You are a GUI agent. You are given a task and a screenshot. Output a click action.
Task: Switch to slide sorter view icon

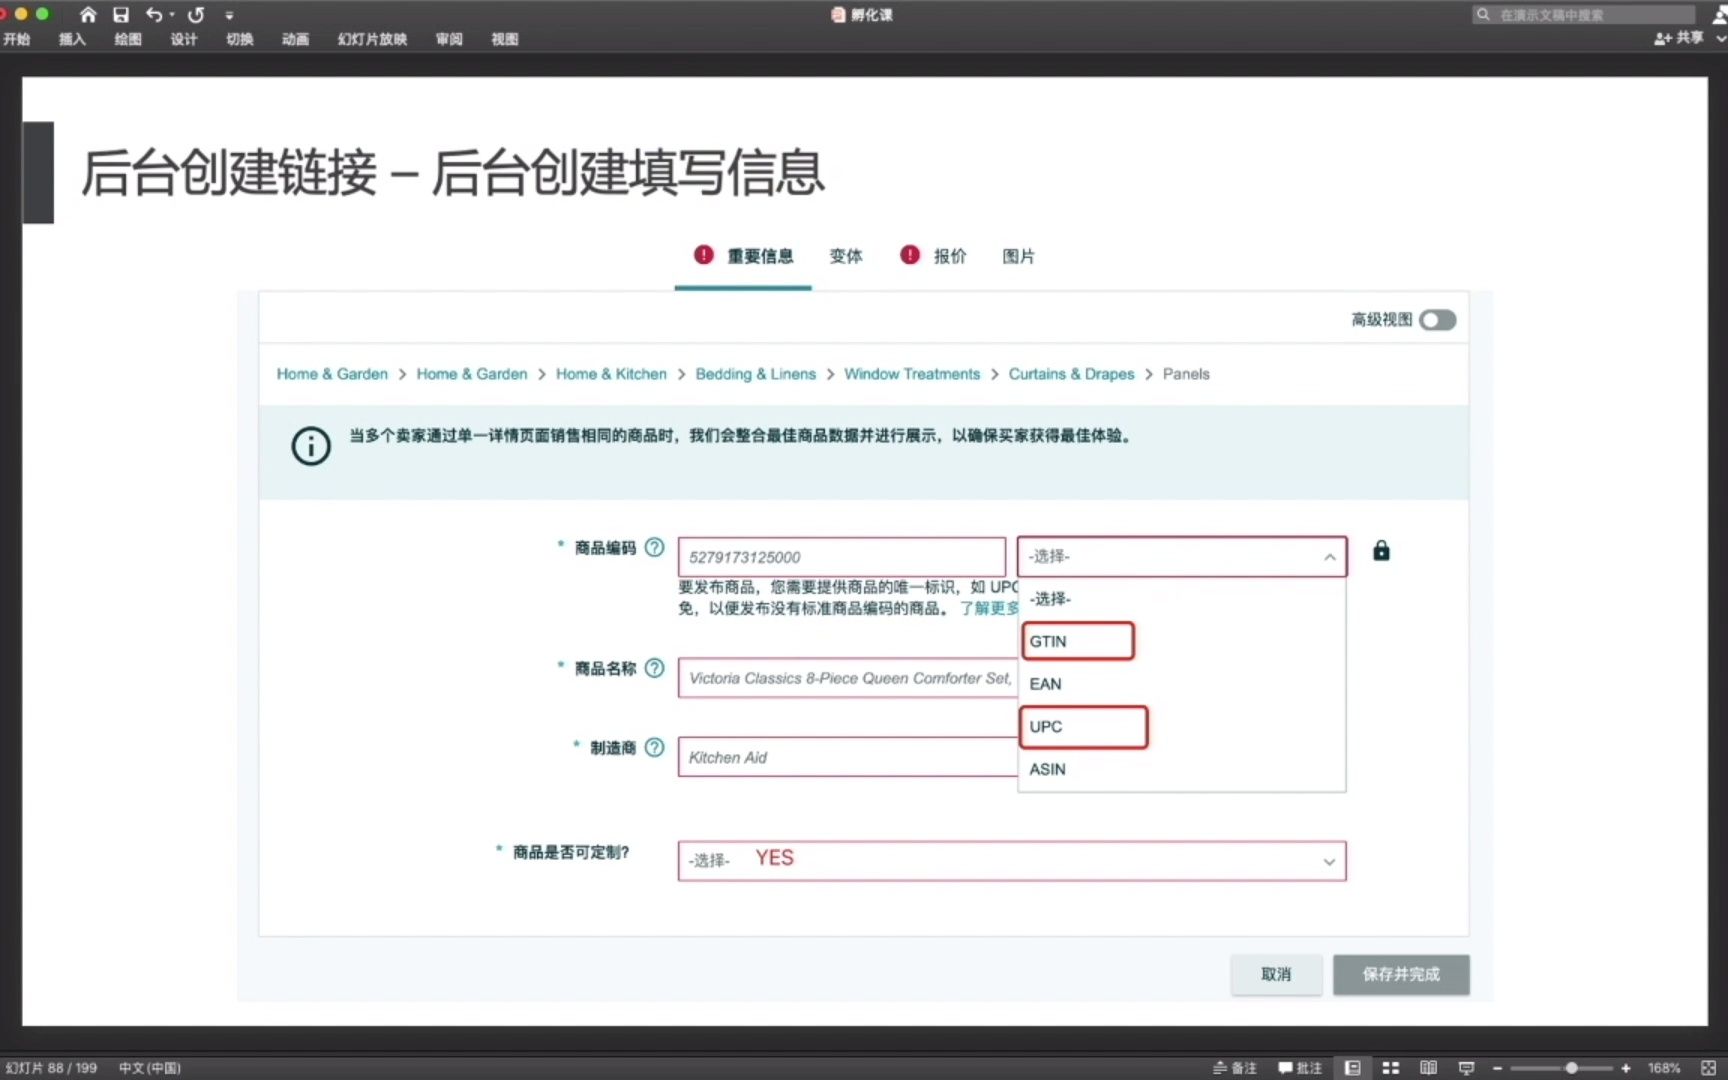[x=1391, y=1068]
